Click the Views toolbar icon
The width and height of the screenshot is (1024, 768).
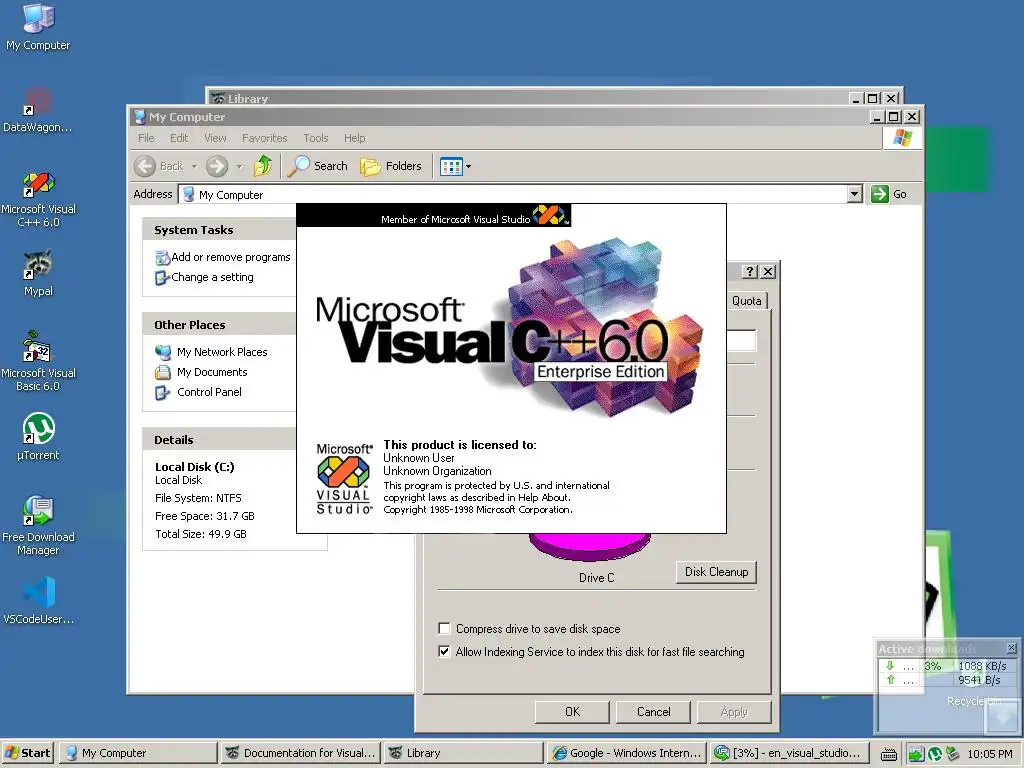tap(451, 167)
